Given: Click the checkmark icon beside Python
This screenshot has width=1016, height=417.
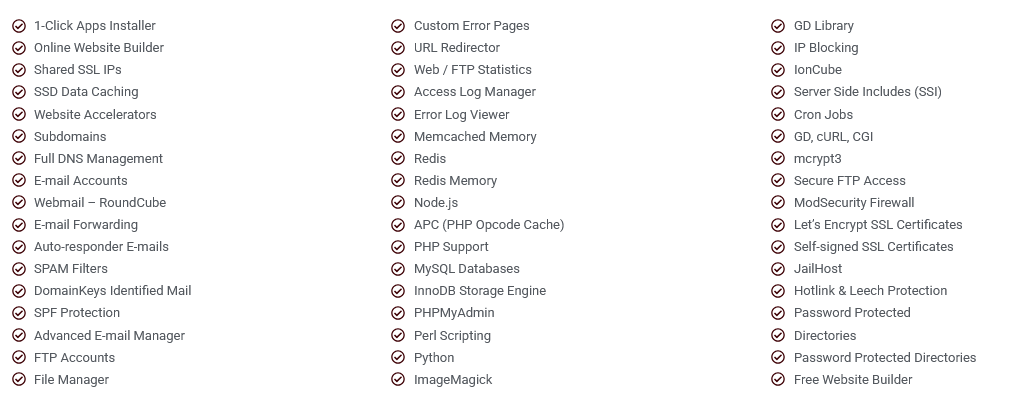Looking at the screenshot, I should coord(398,358).
